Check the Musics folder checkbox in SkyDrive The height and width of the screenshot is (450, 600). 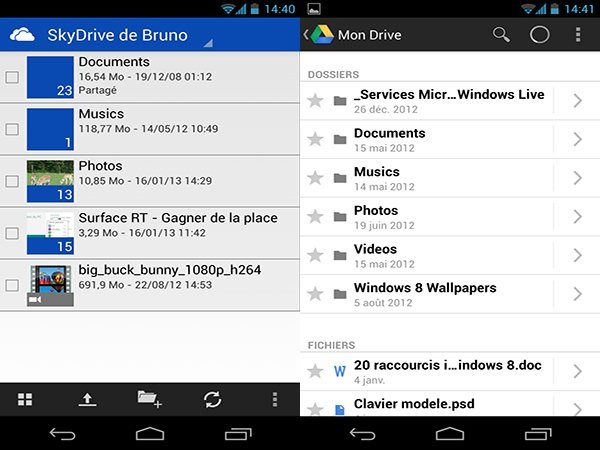[x=12, y=129]
